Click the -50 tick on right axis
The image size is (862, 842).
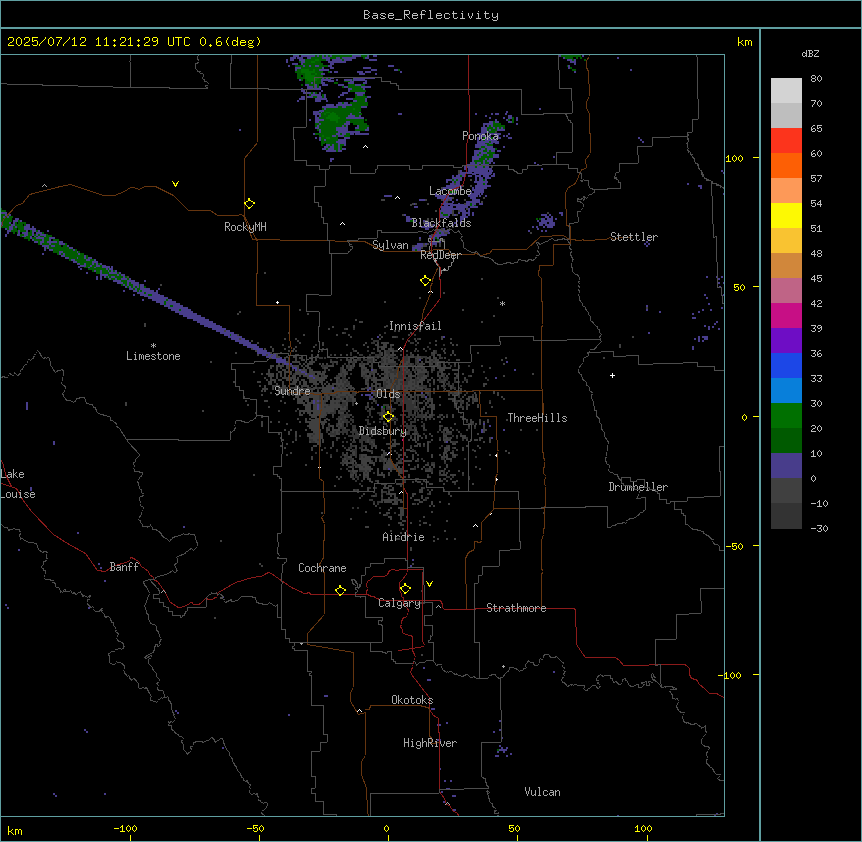tap(735, 546)
